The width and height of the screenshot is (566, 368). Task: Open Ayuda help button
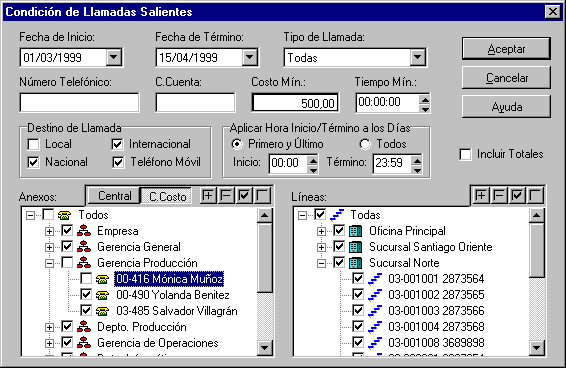[506, 107]
